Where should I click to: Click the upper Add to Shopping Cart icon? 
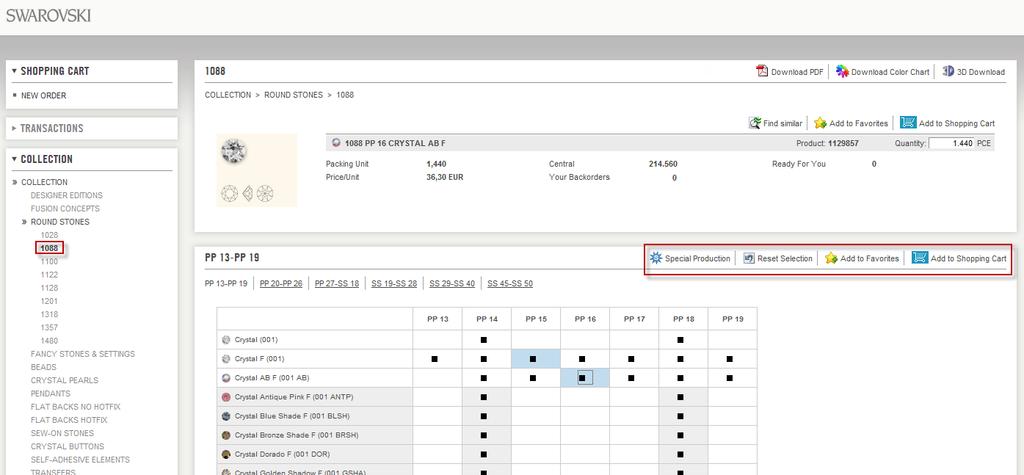908,122
